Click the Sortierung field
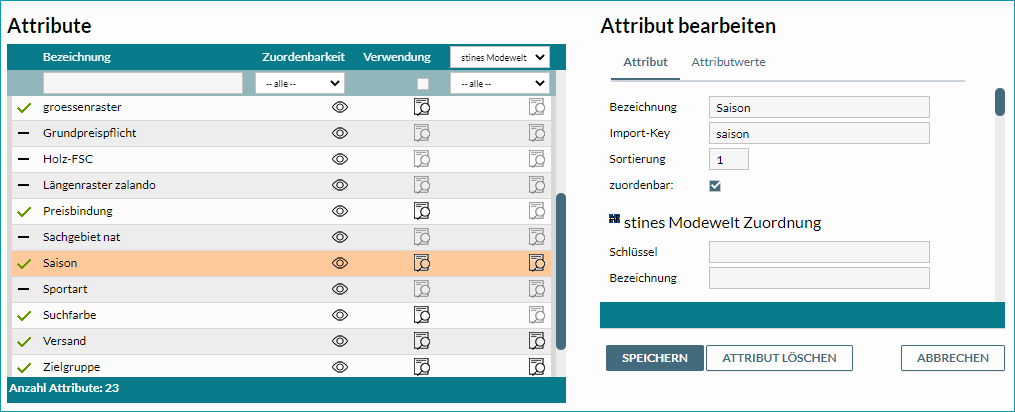Image resolution: width=1015 pixels, height=412 pixels. (729, 159)
